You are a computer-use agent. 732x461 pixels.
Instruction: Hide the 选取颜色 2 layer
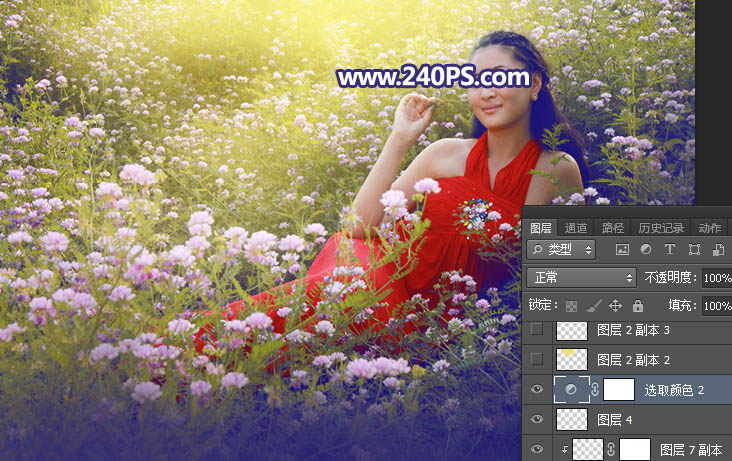click(x=538, y=389)
